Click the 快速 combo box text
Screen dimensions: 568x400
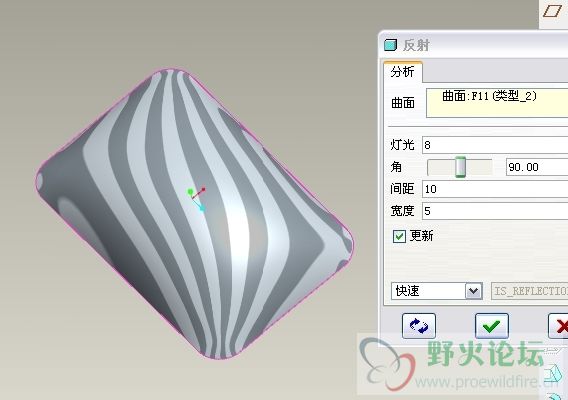pos(408,291)
